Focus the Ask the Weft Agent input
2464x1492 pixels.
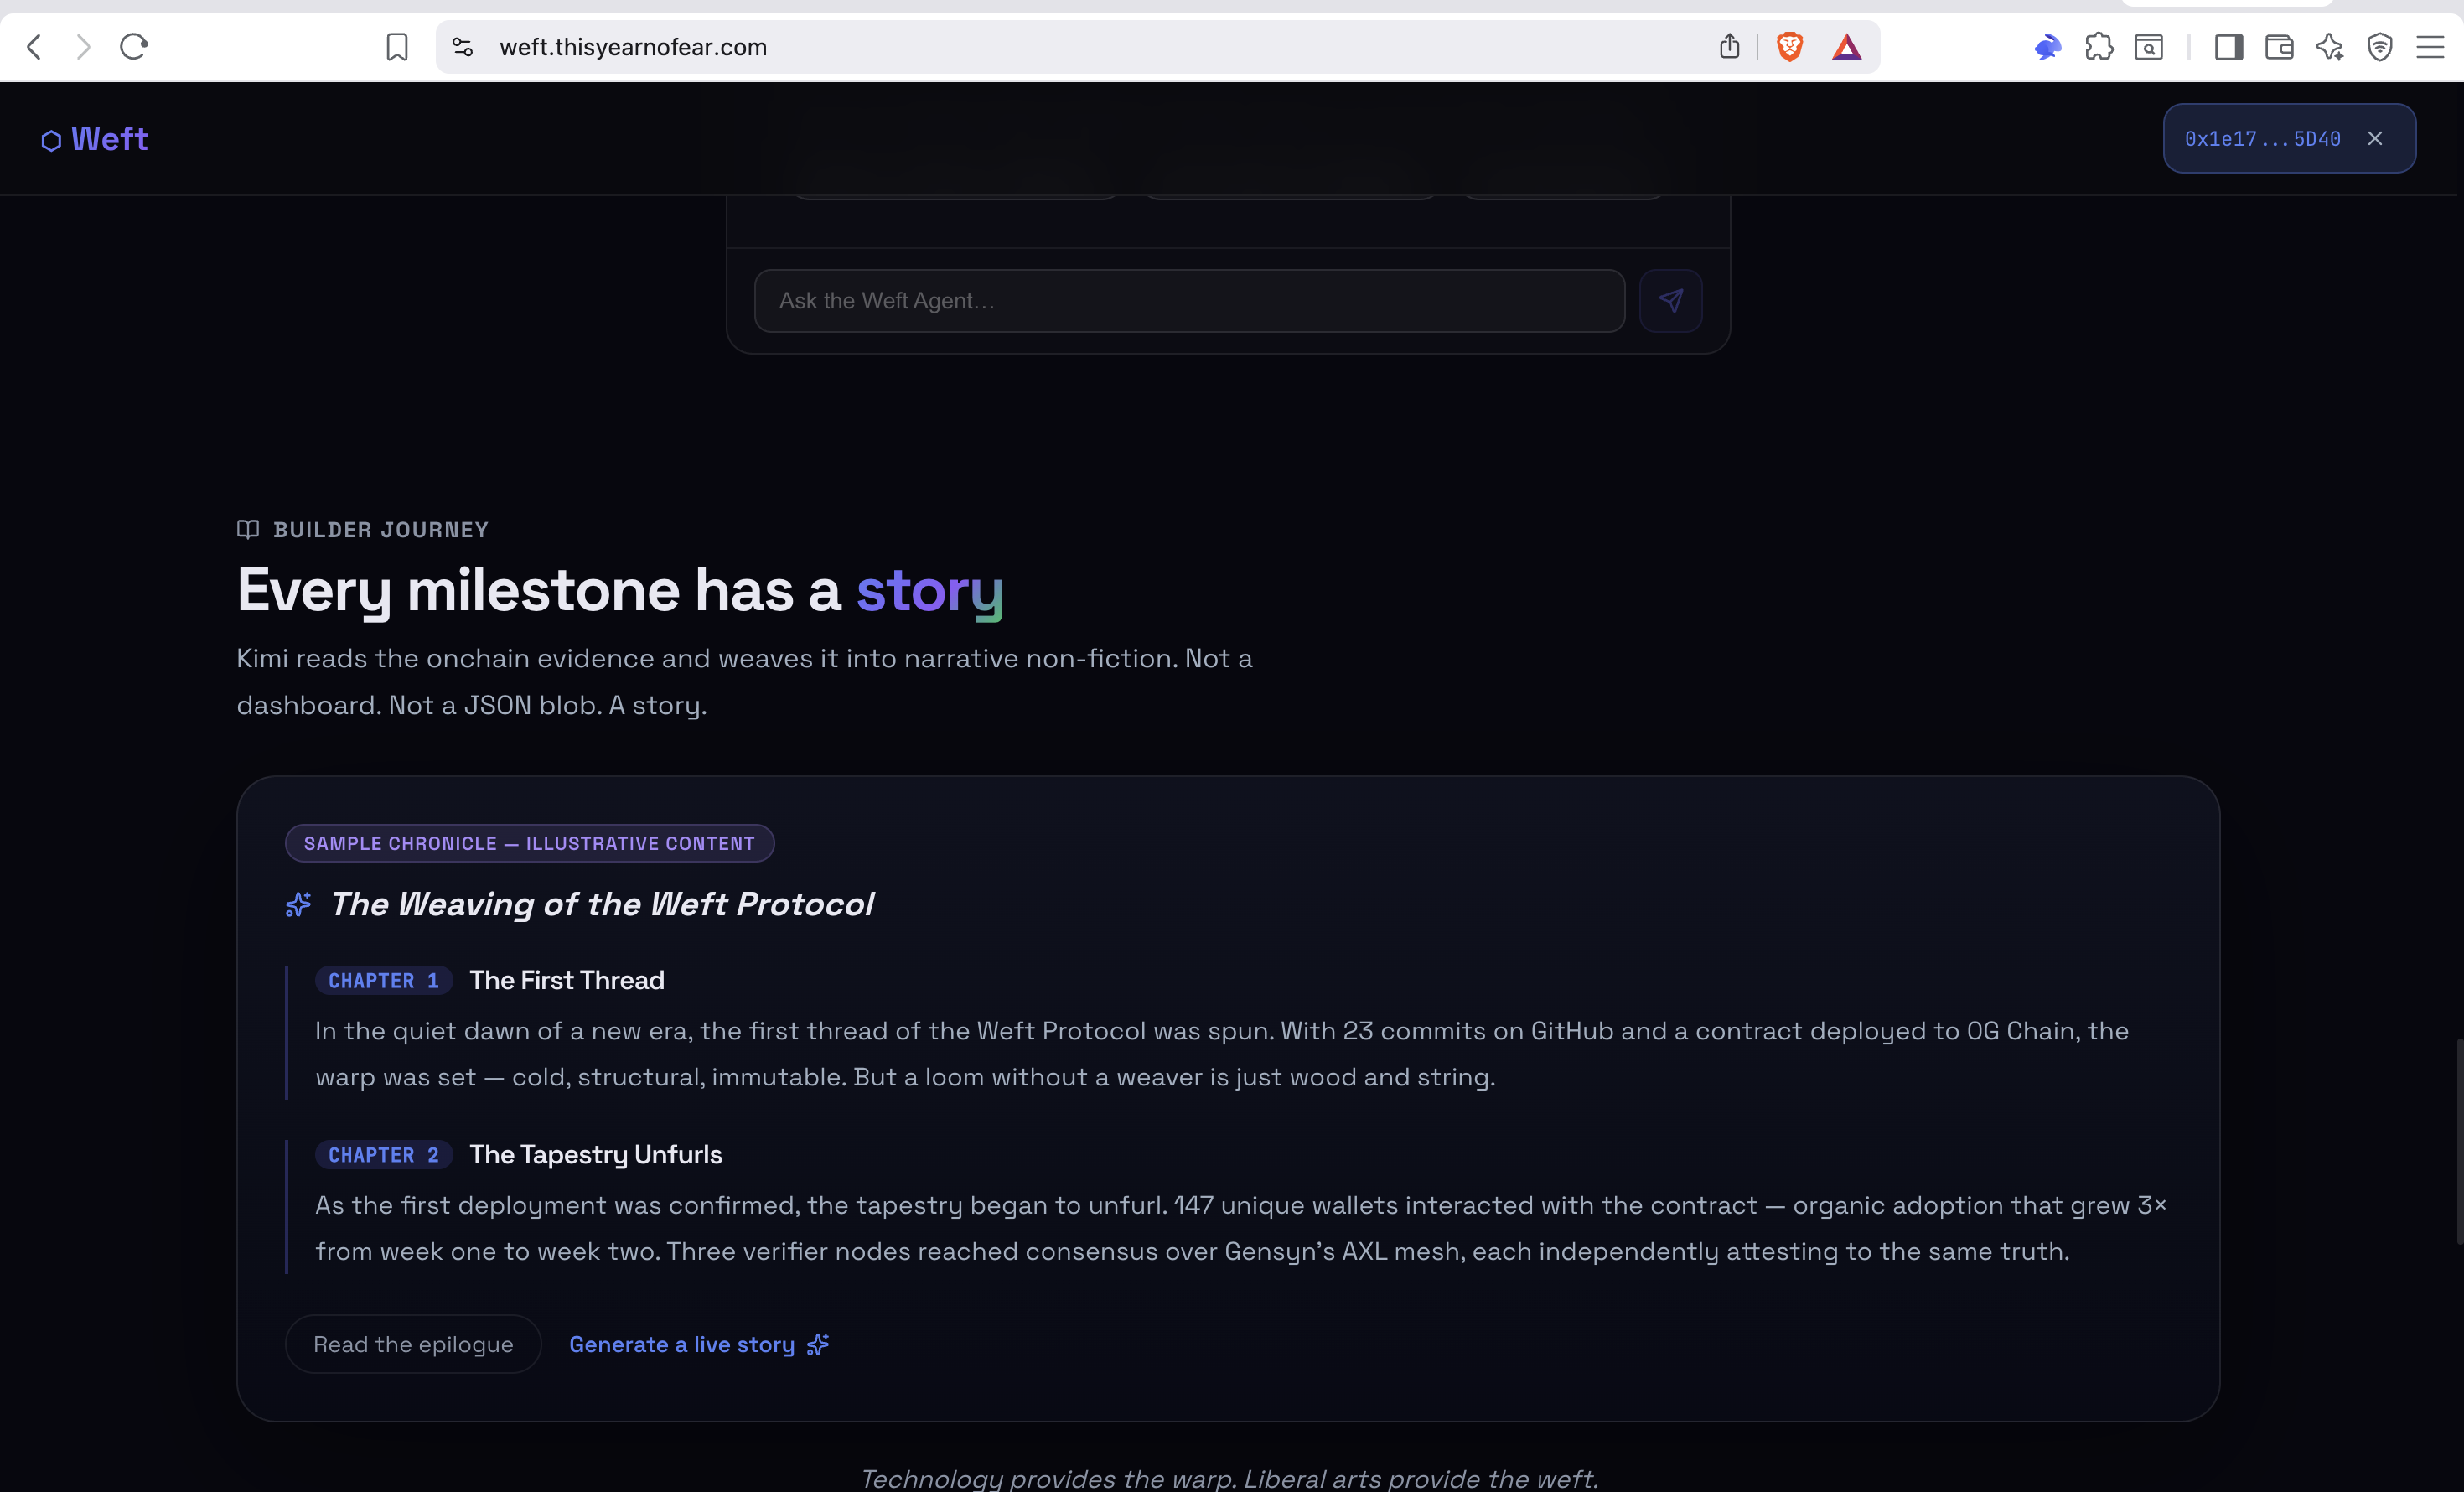click(x=1189, y=301)
